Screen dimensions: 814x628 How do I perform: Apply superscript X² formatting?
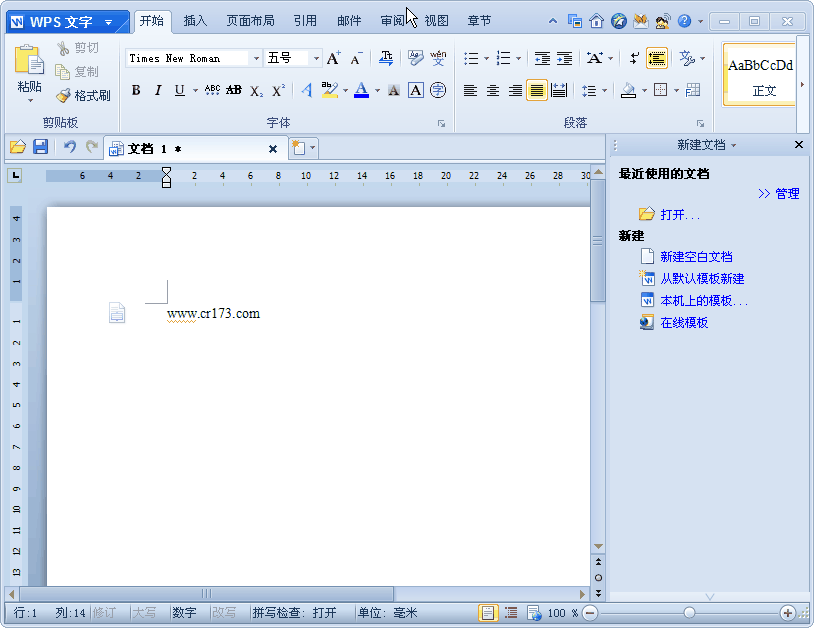tap(278, 90)
